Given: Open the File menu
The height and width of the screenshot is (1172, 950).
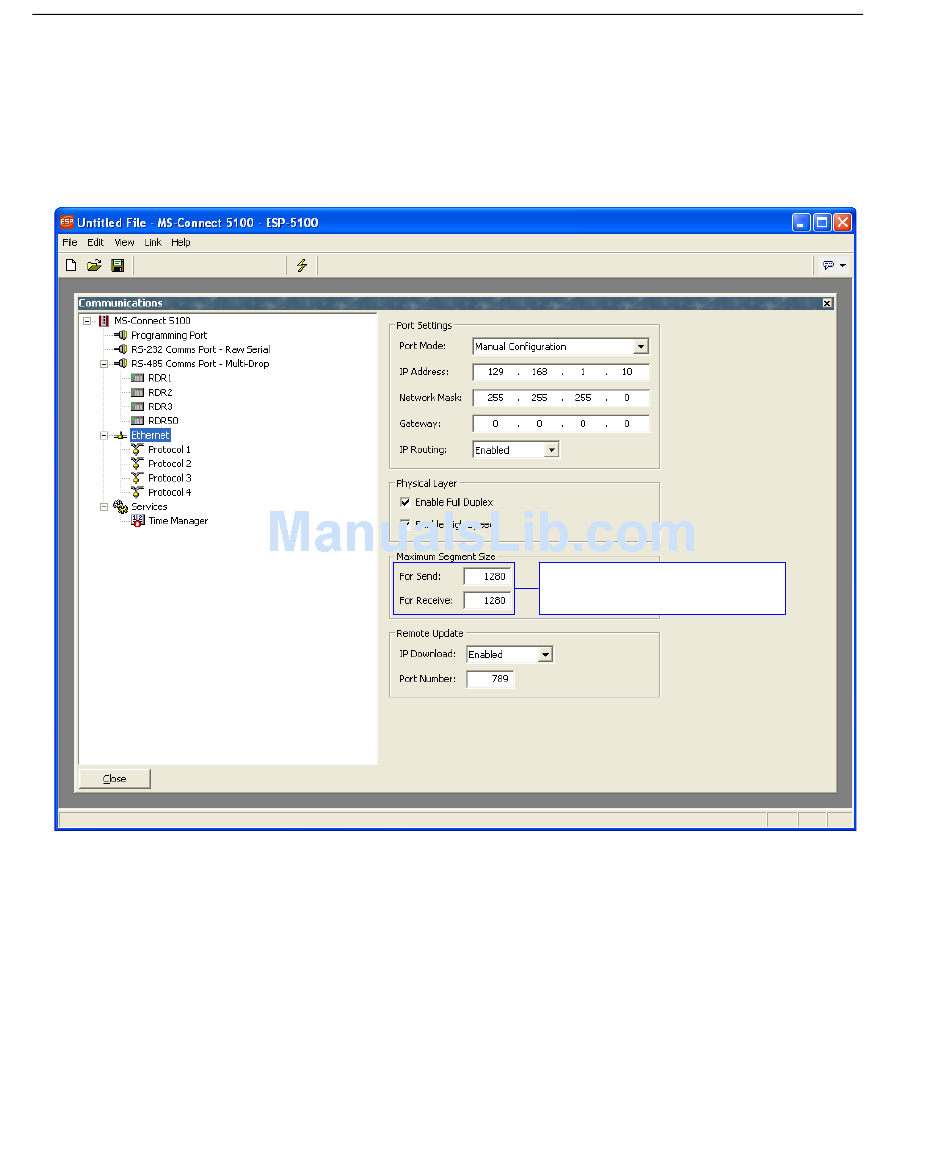Looking at the screenshot, I should pos(70,242).
